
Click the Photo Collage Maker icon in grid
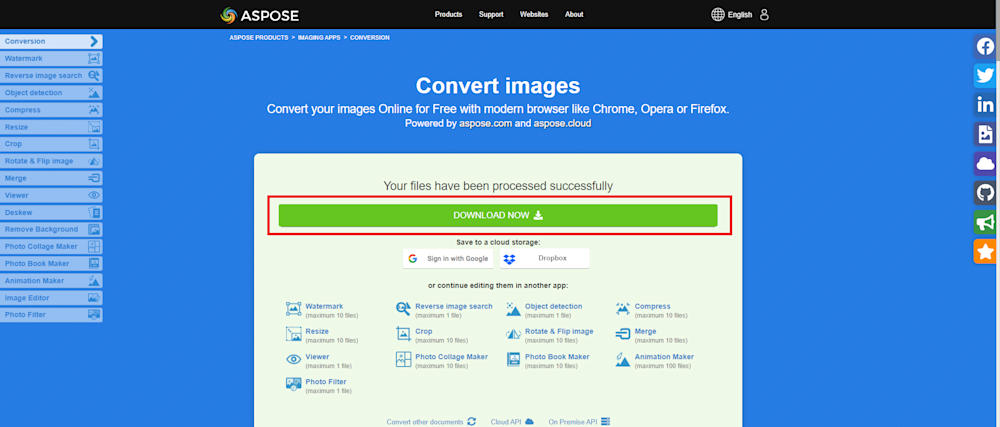[x=403, y=359]
